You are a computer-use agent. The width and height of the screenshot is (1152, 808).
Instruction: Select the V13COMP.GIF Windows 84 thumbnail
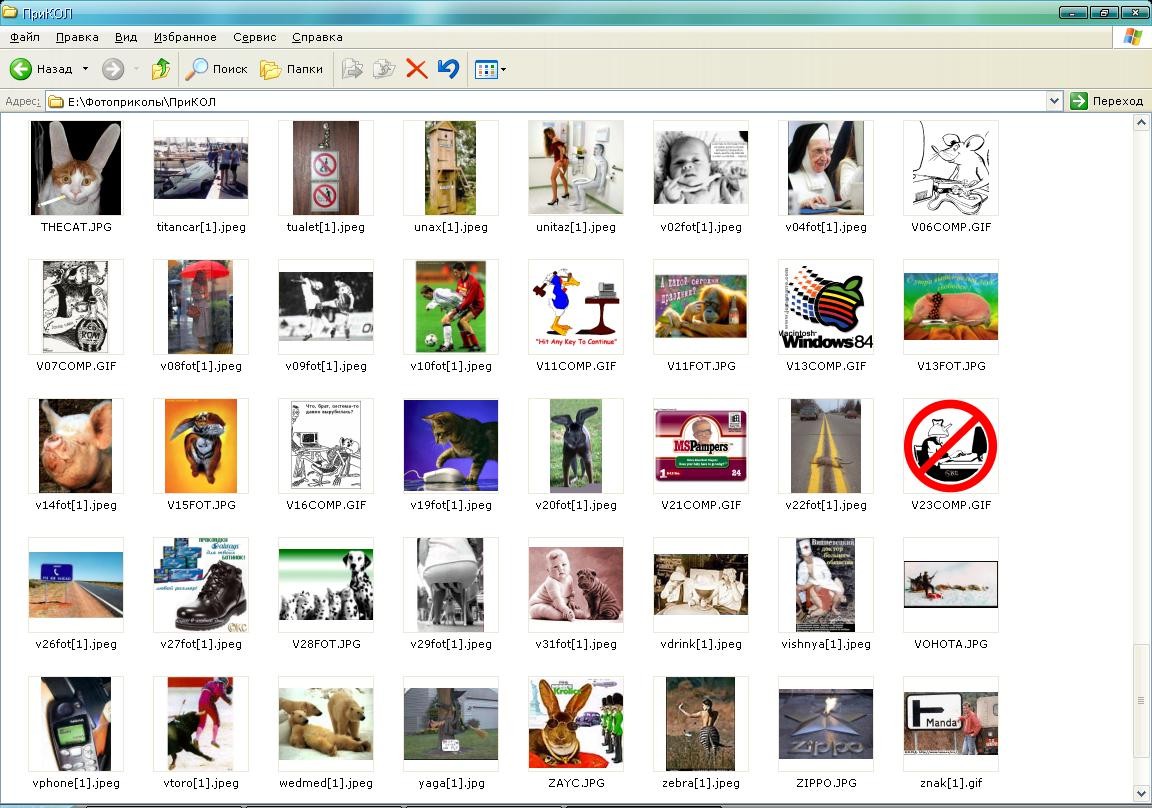click(826, 307)
